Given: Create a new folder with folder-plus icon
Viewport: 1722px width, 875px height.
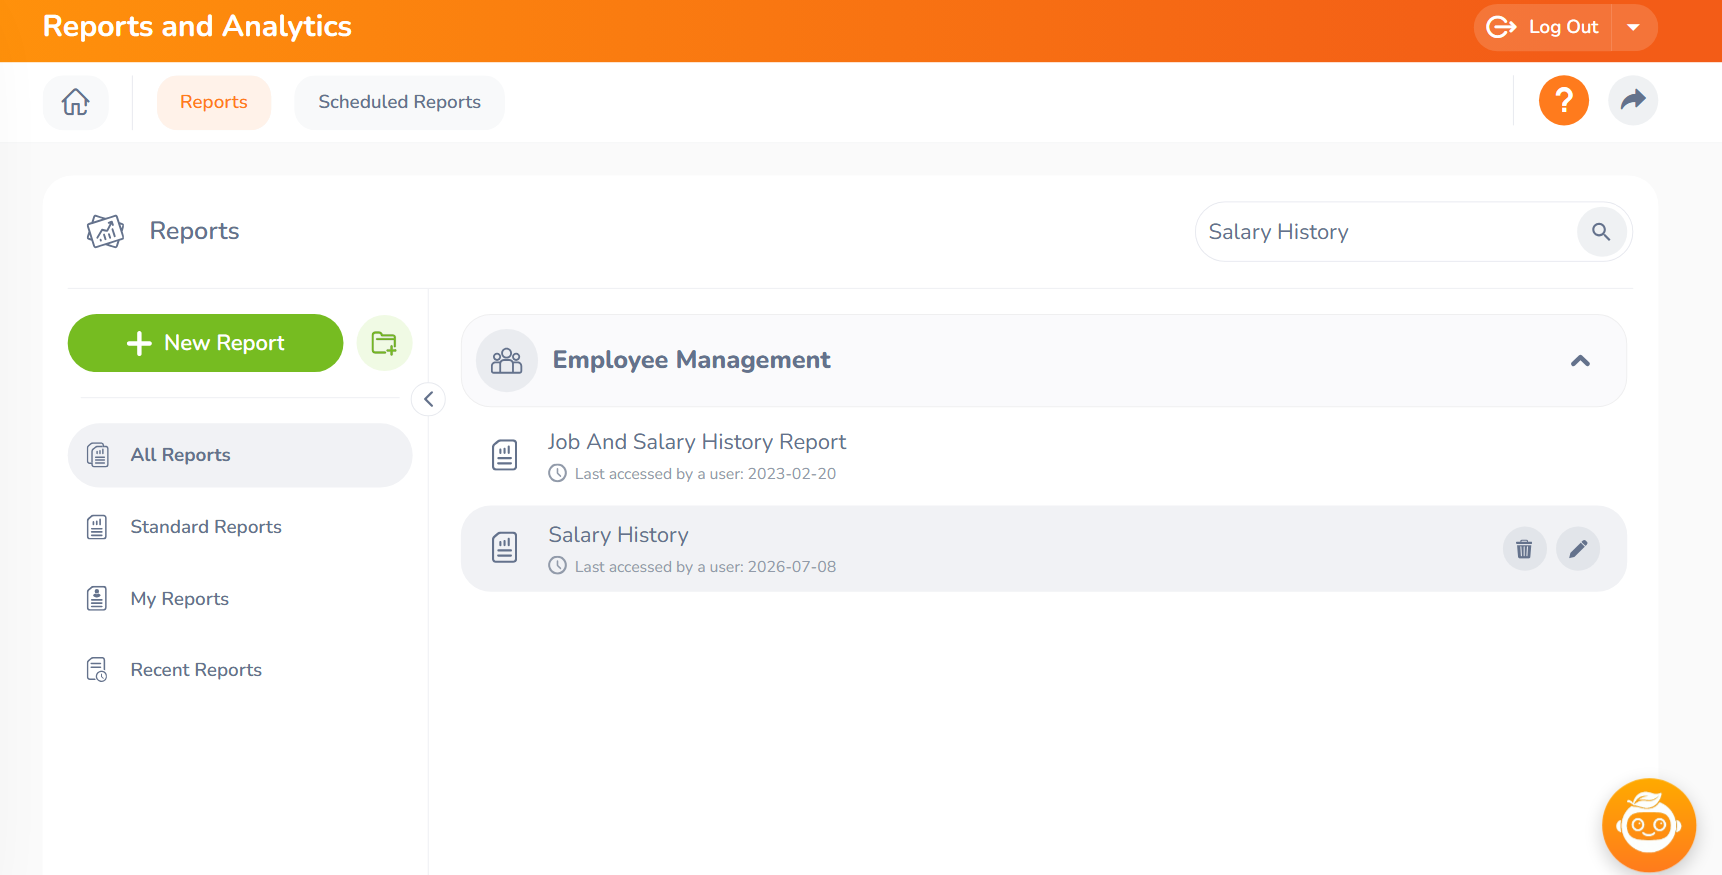Looking at the screenshot, I should point(384,343).
